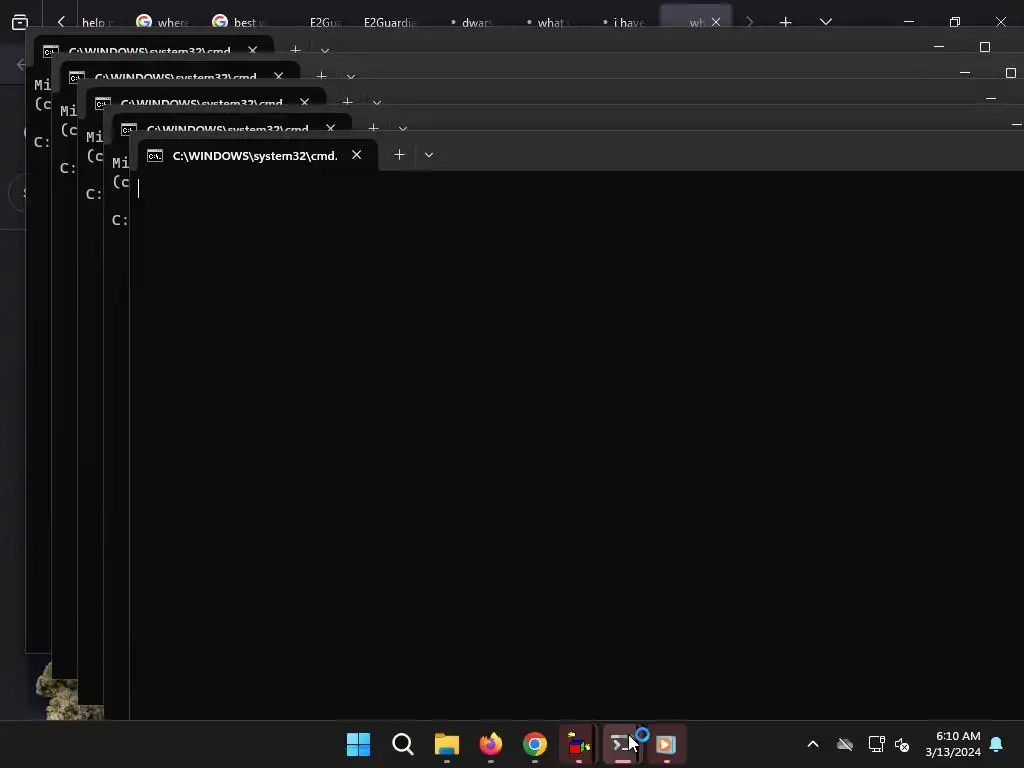
Task: Minimize the rearmost terminal window
Action: pyautogui.click(x=939, y=47)
